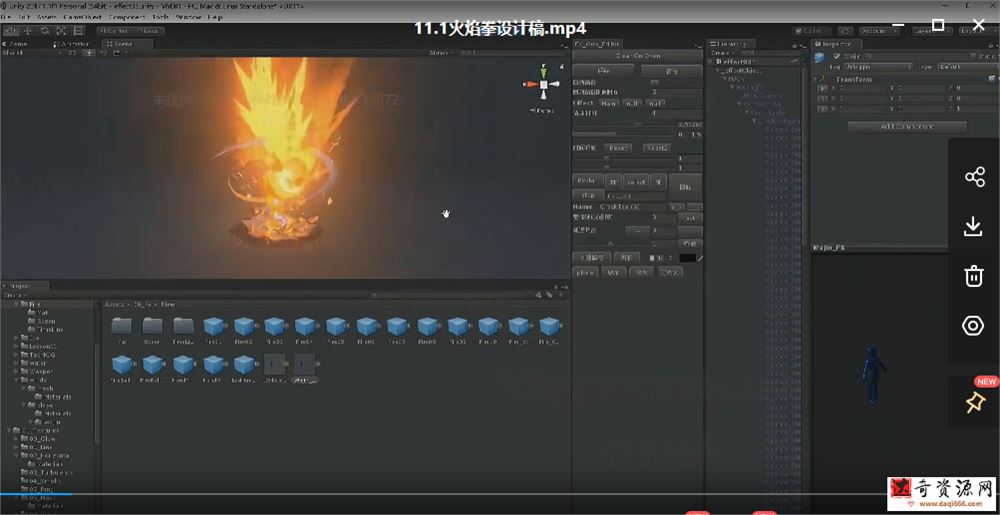Screen dimensions: 1000x515
Task: Open the Mat folder in asset grid
Action: coord(121,326)
